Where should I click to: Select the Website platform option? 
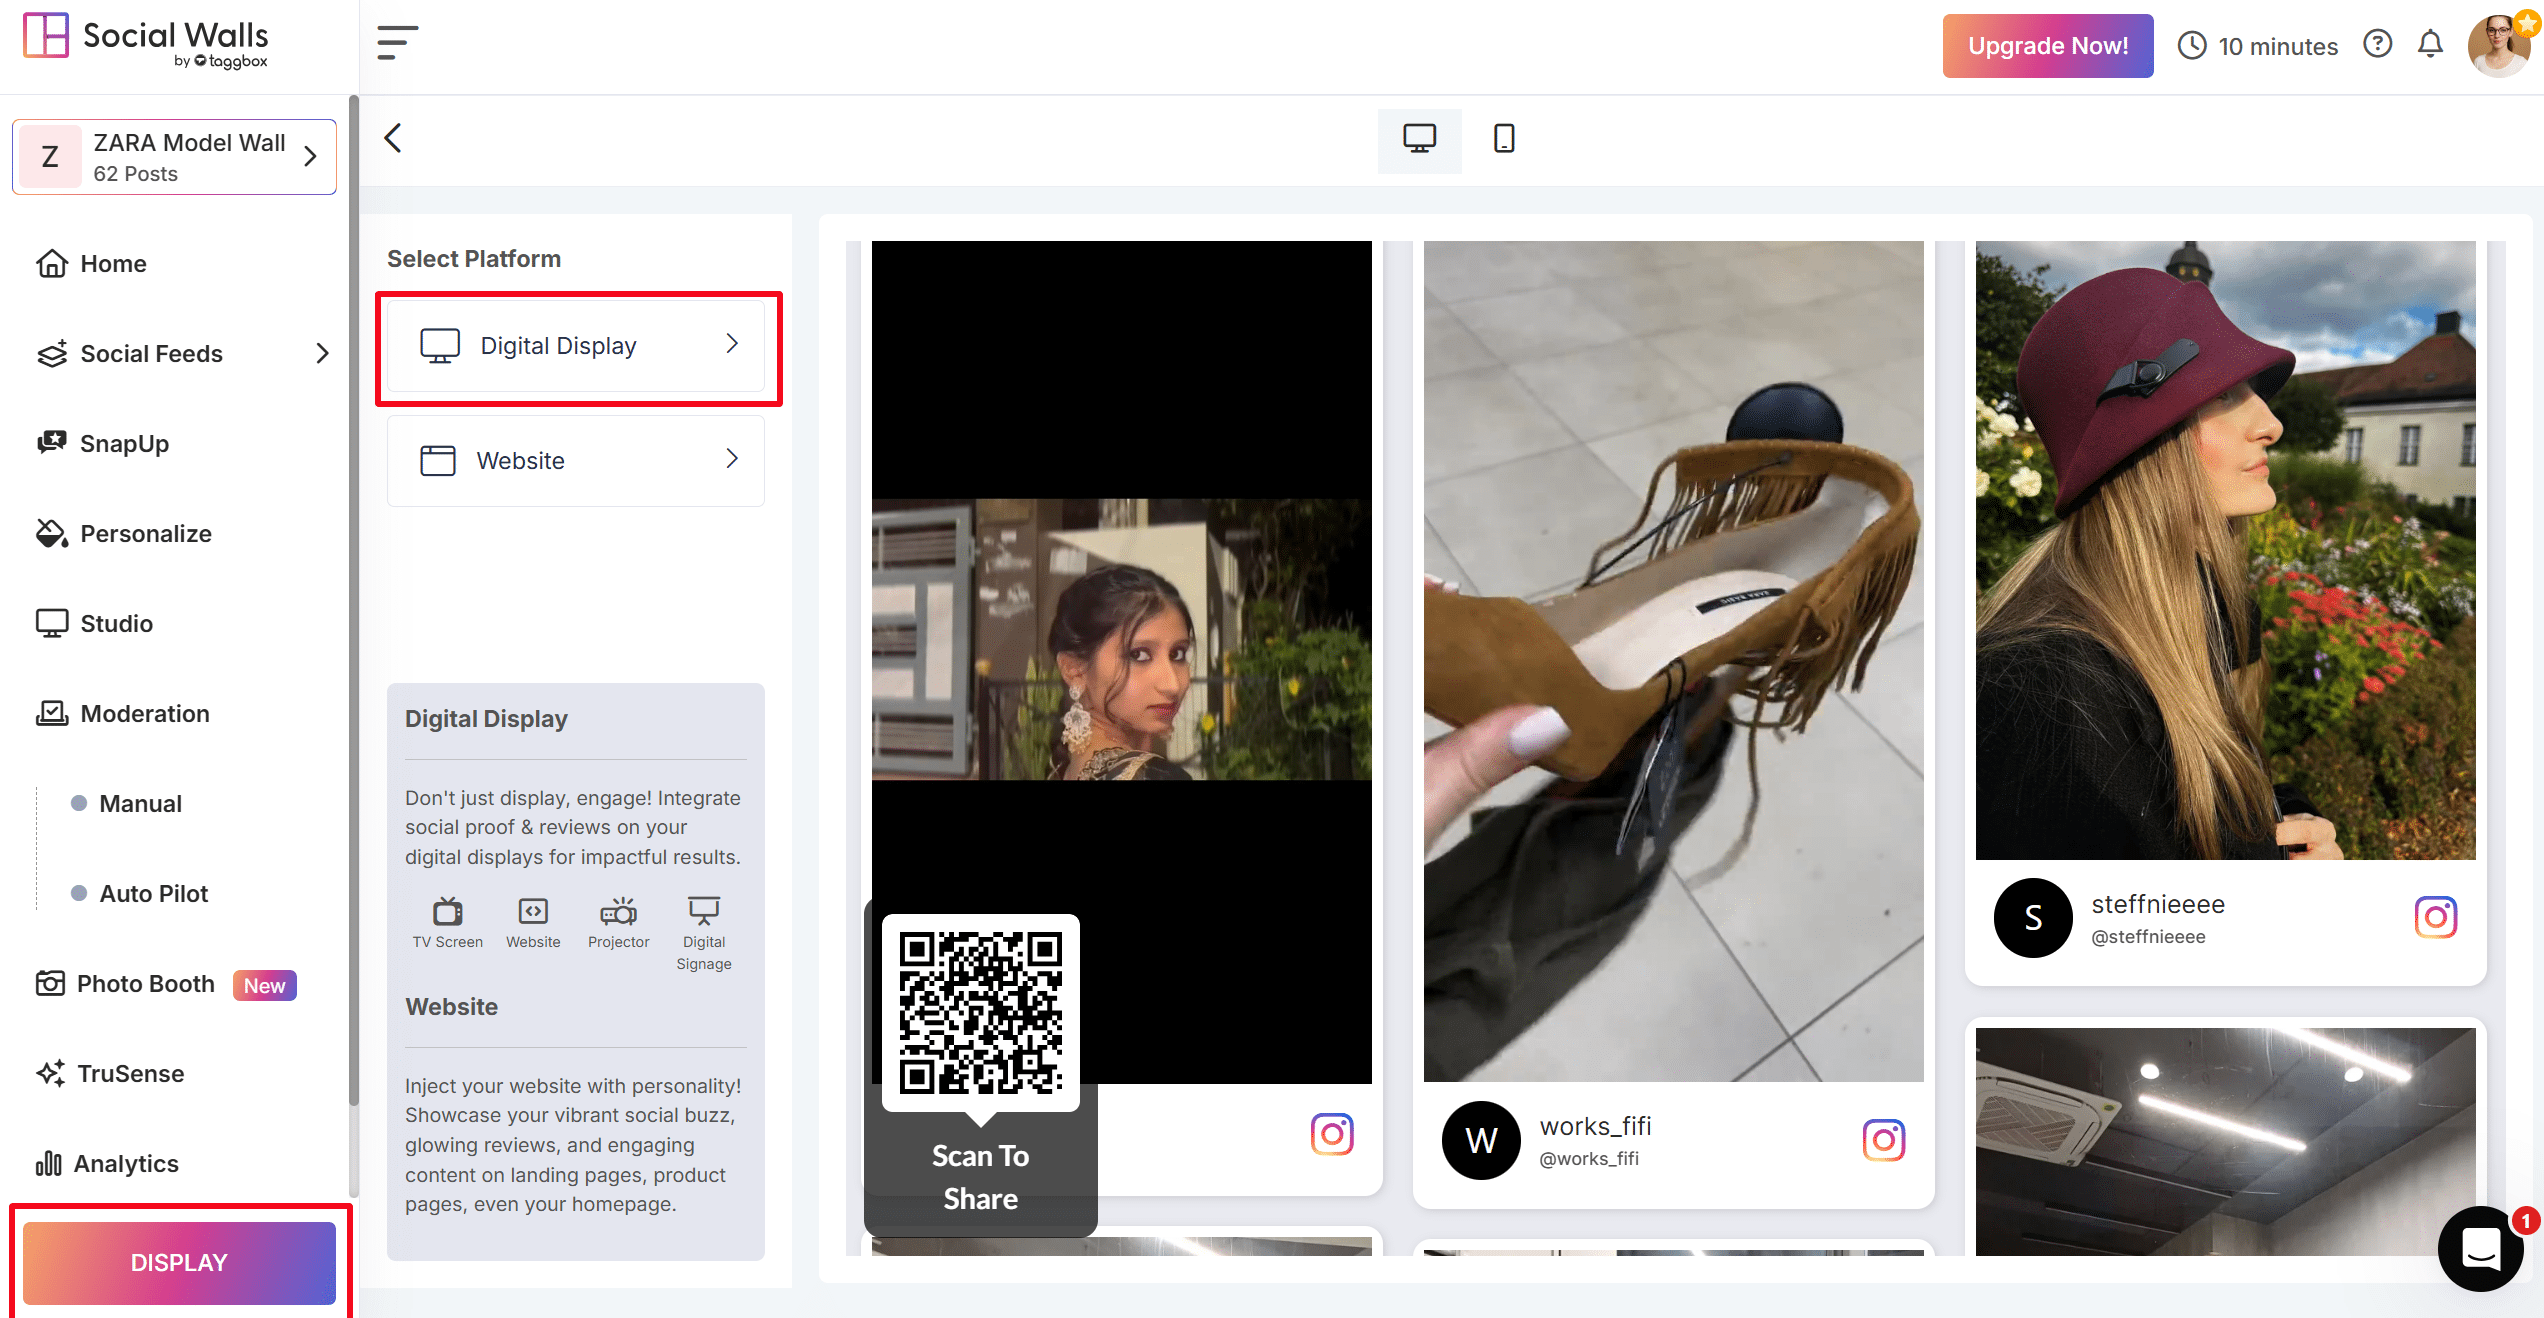(x=577, y=461)
